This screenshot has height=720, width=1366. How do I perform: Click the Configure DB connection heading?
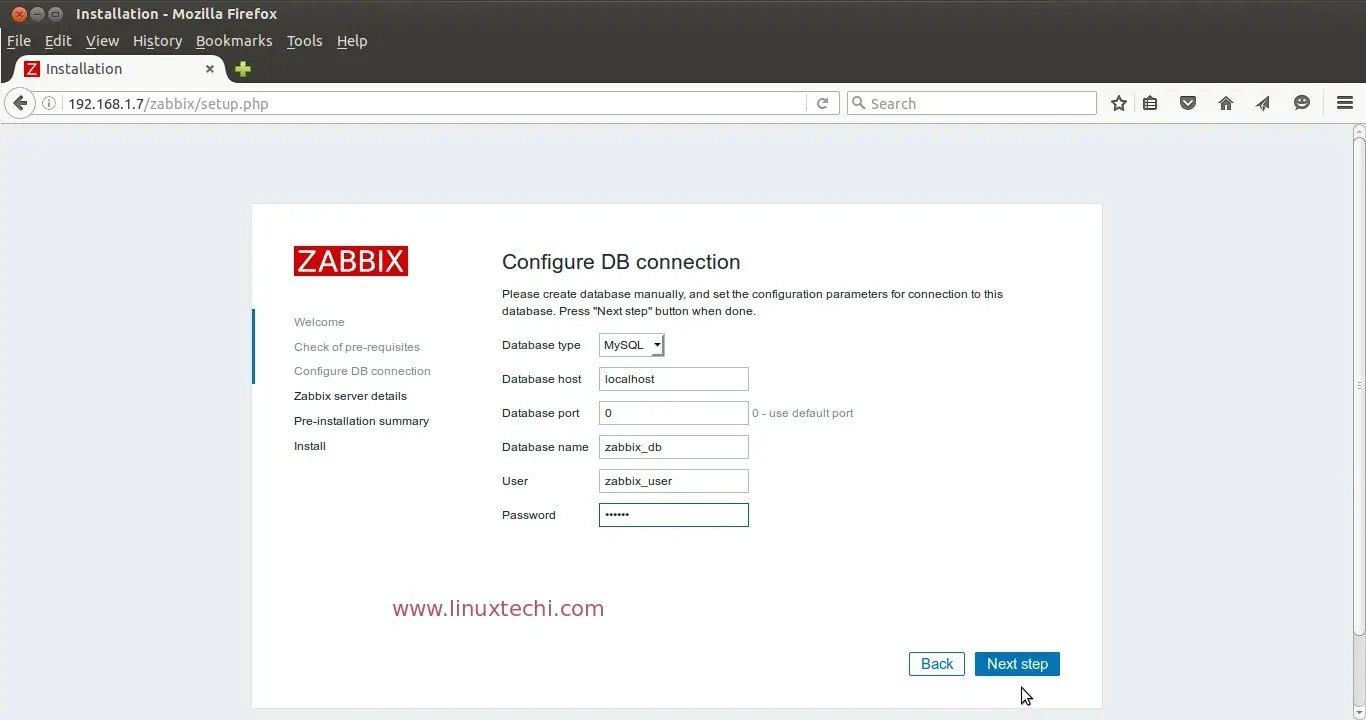click(621, 262)
